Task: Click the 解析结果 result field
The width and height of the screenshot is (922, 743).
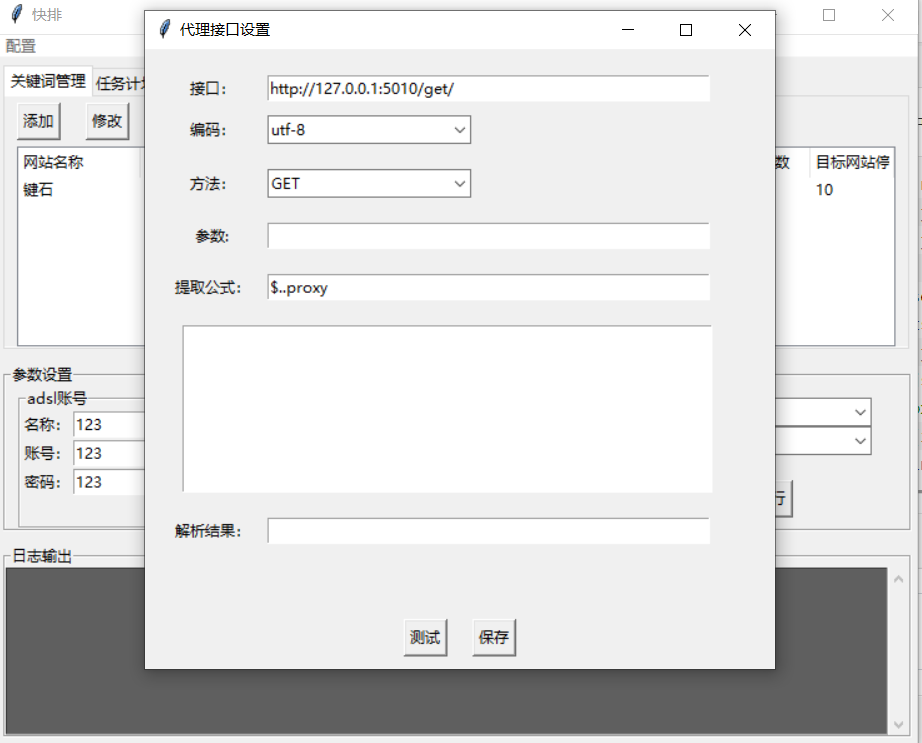Action: [487, 530]
